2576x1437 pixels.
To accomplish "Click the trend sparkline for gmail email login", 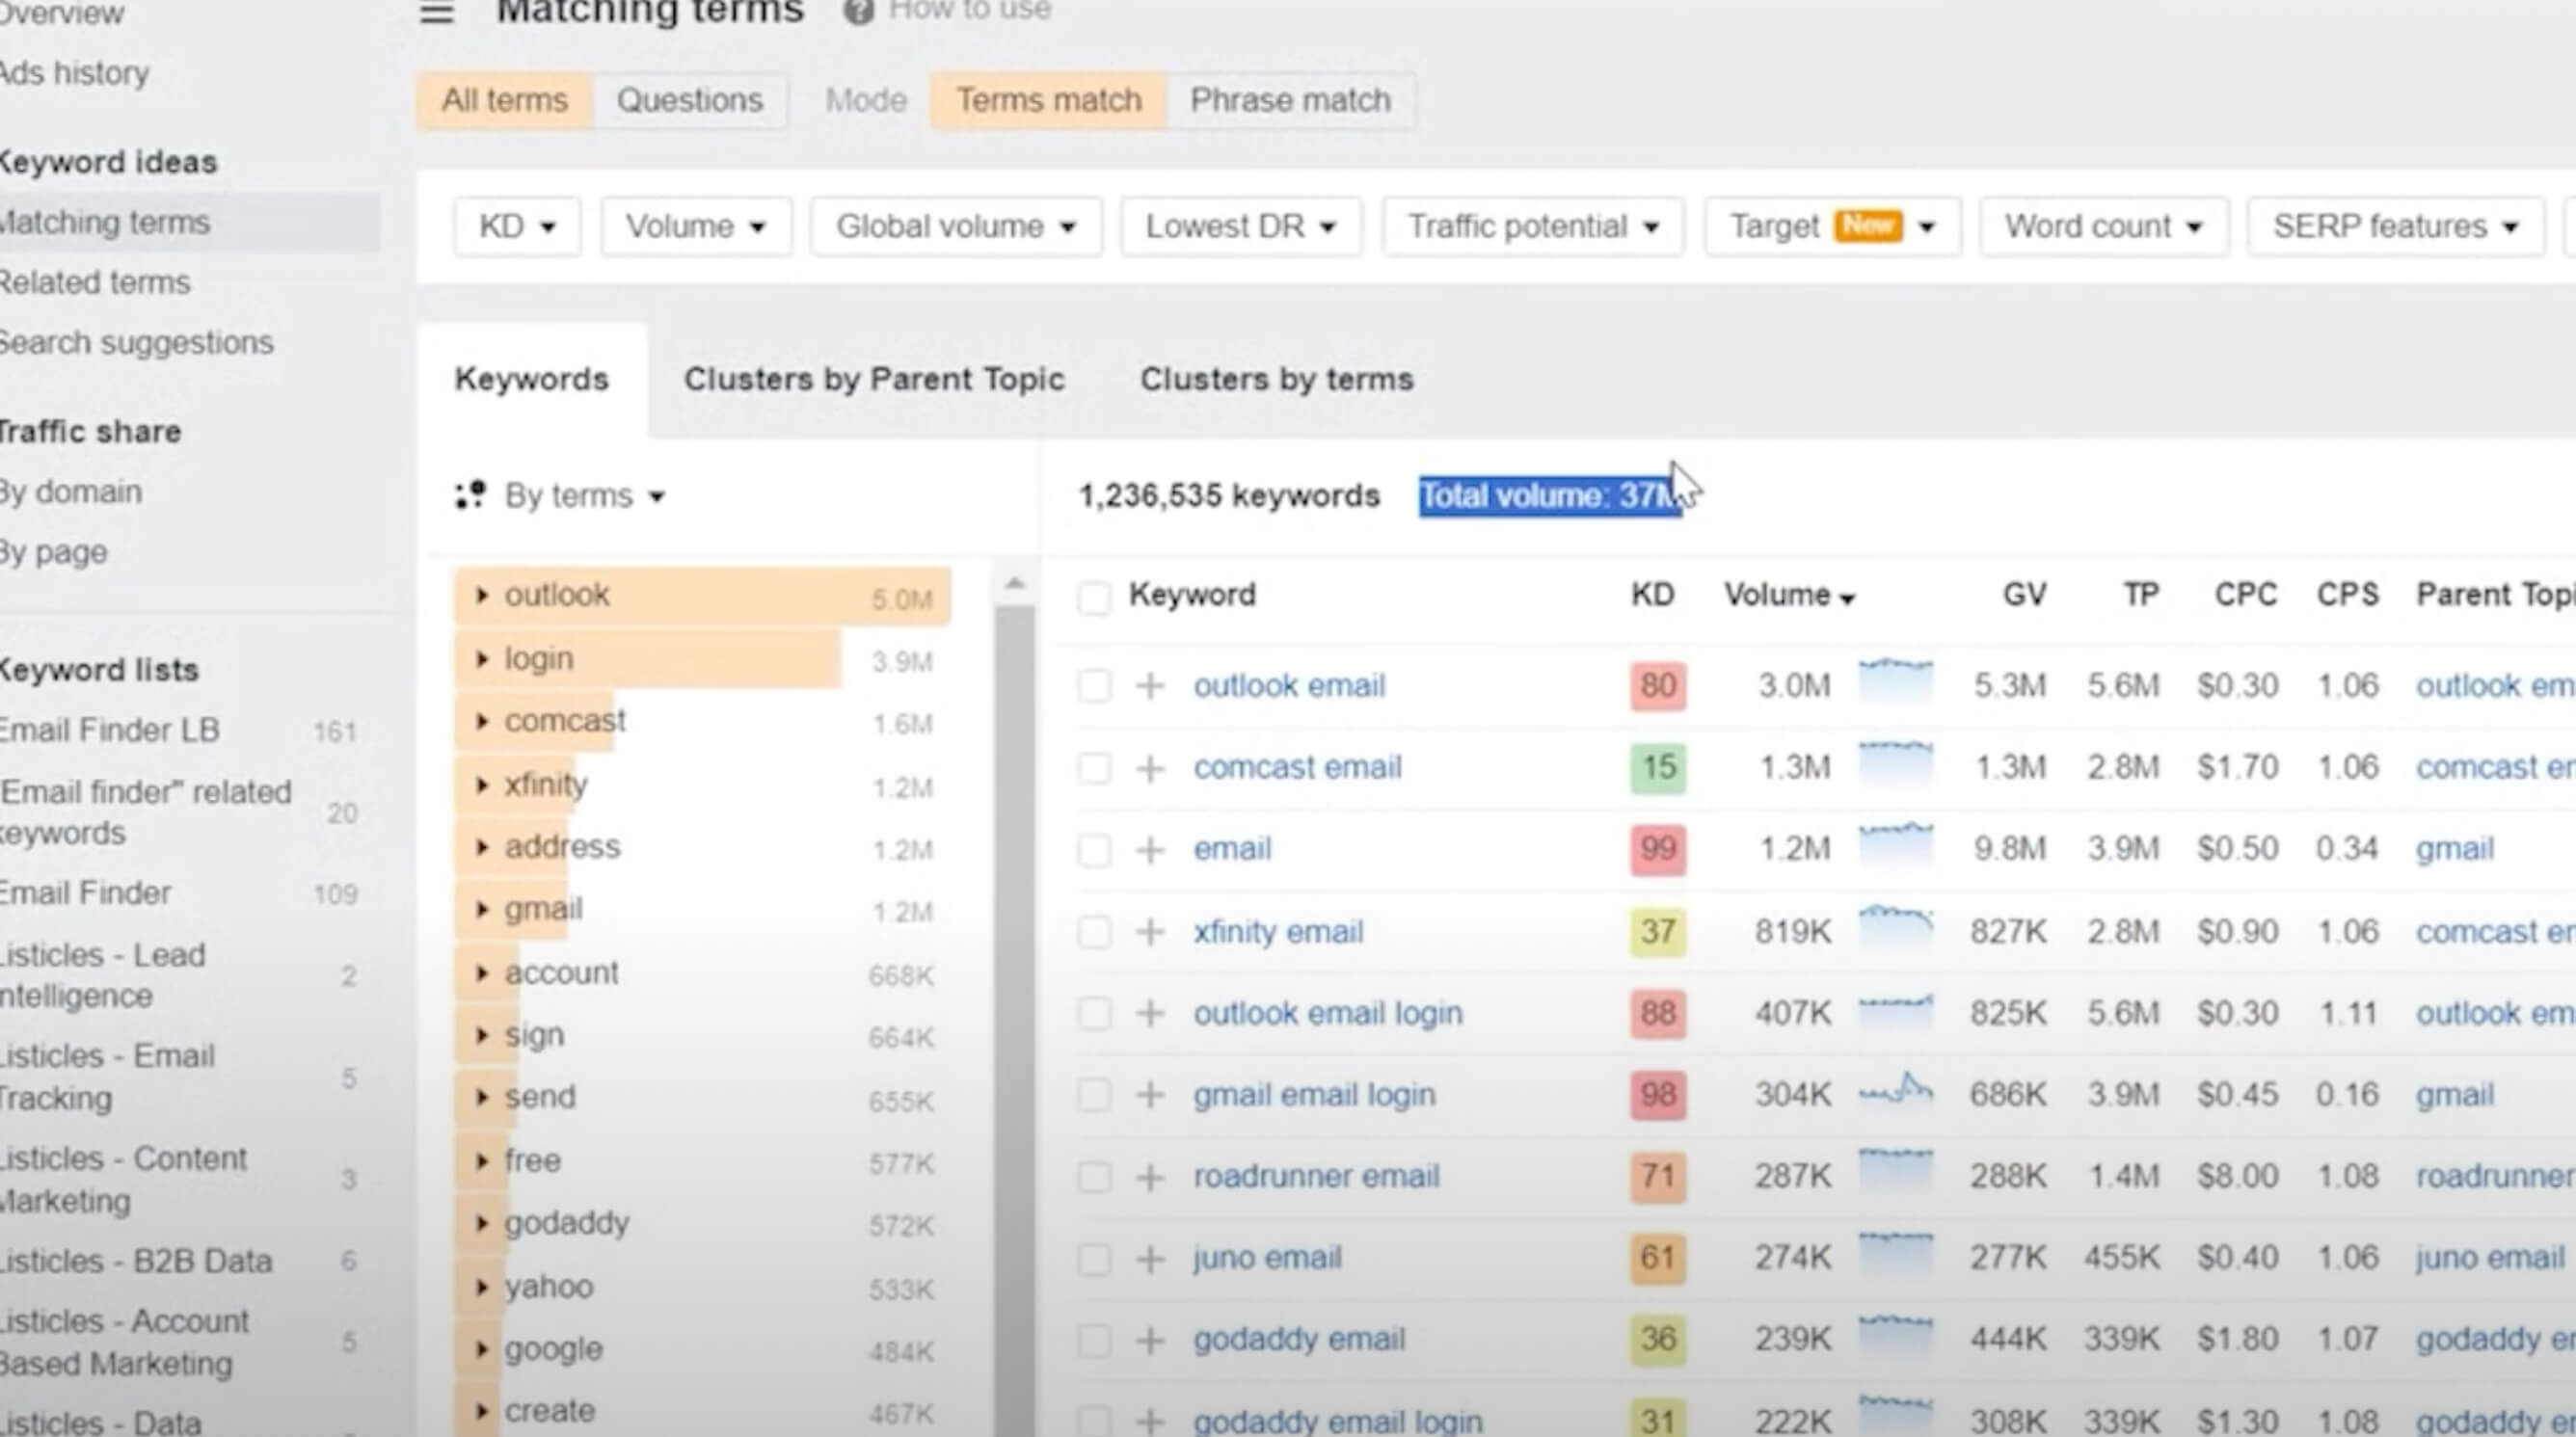I will (1895, 1091).
